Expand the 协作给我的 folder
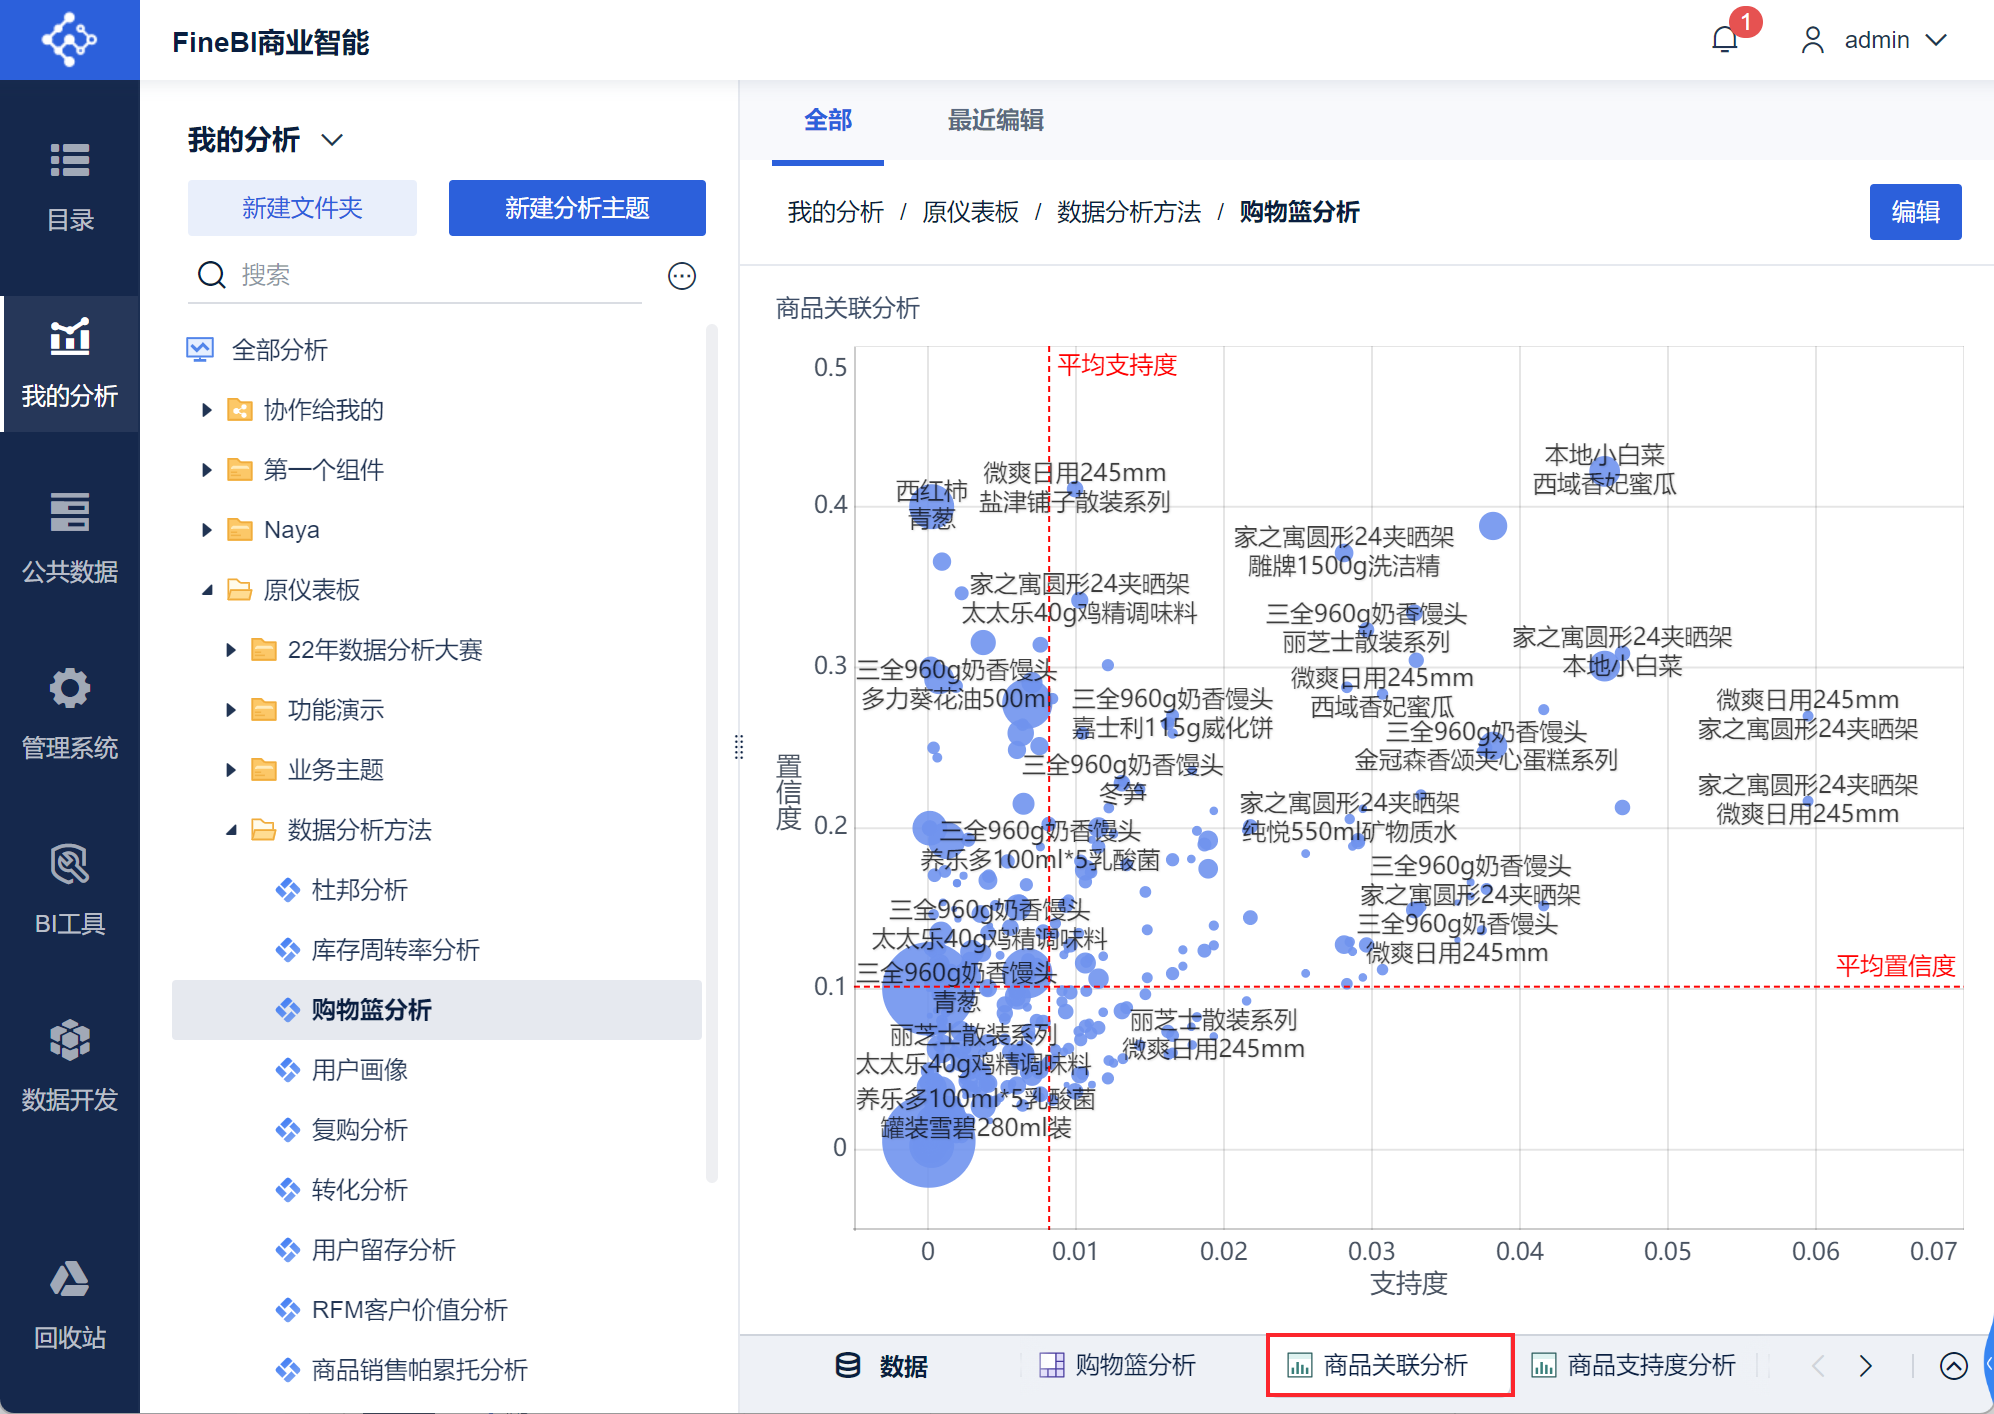The width and height of the screenshot is (1994, 1414). click(x=206, y=410)
